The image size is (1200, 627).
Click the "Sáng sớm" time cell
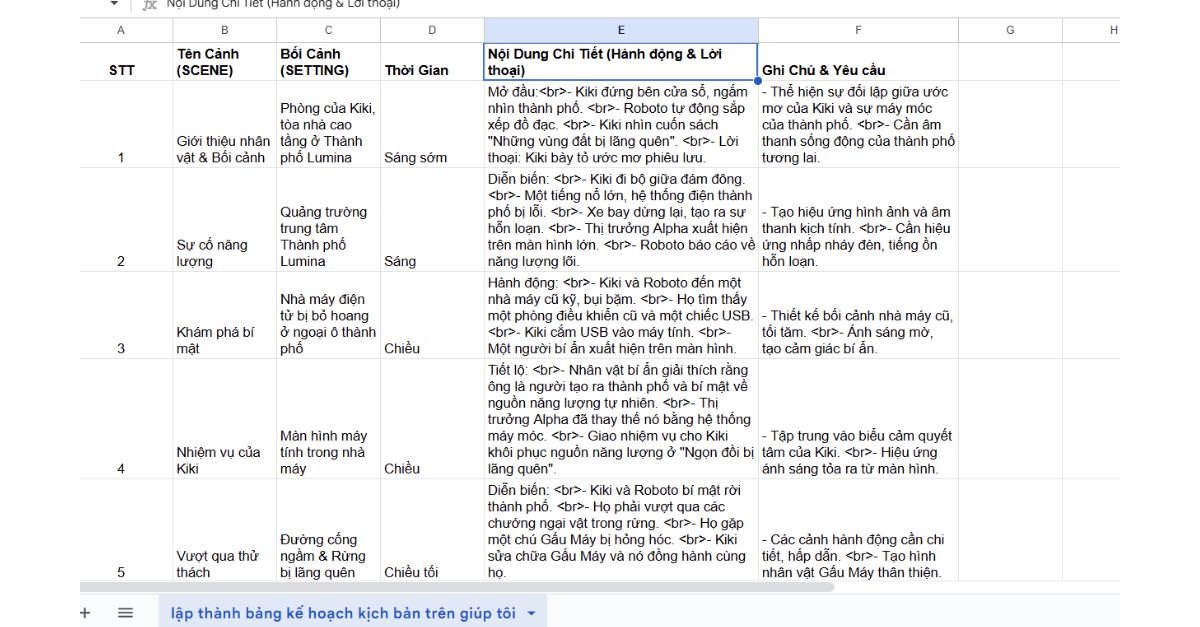click(432, 124)
